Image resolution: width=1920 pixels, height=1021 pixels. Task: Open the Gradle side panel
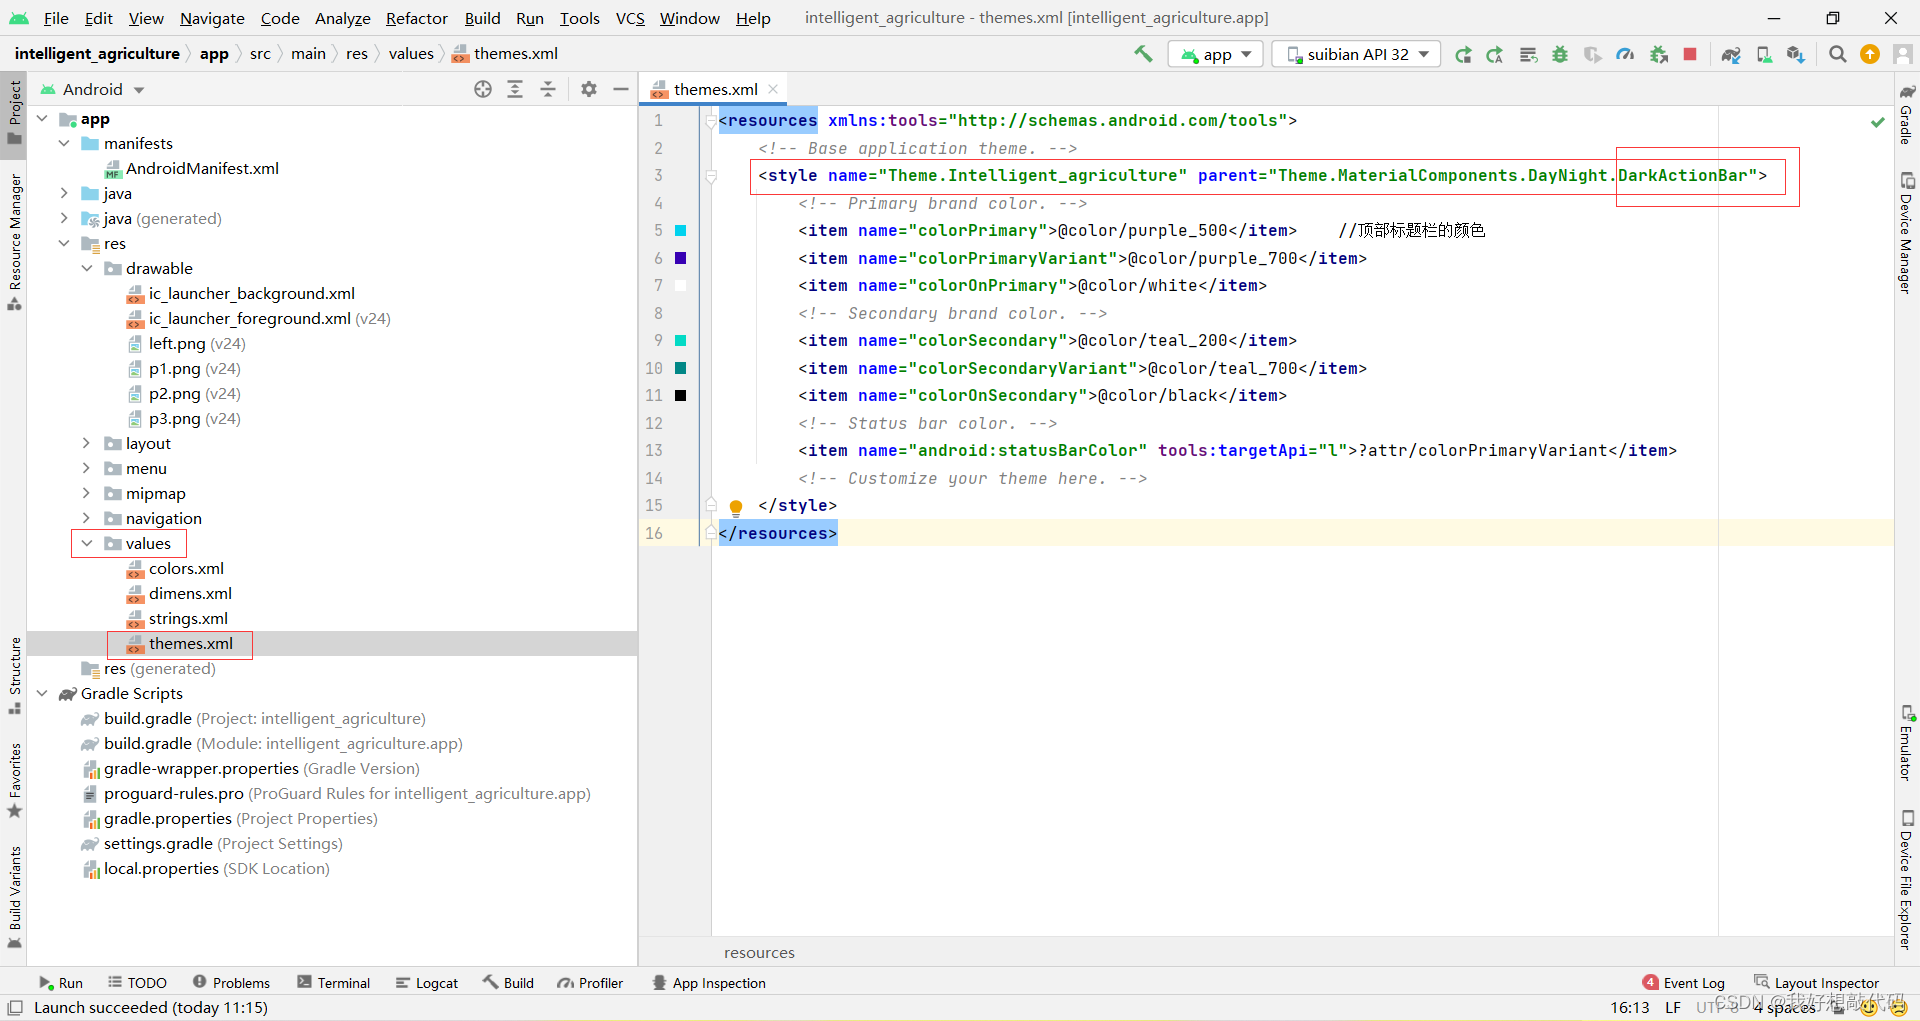[1907, 115]
